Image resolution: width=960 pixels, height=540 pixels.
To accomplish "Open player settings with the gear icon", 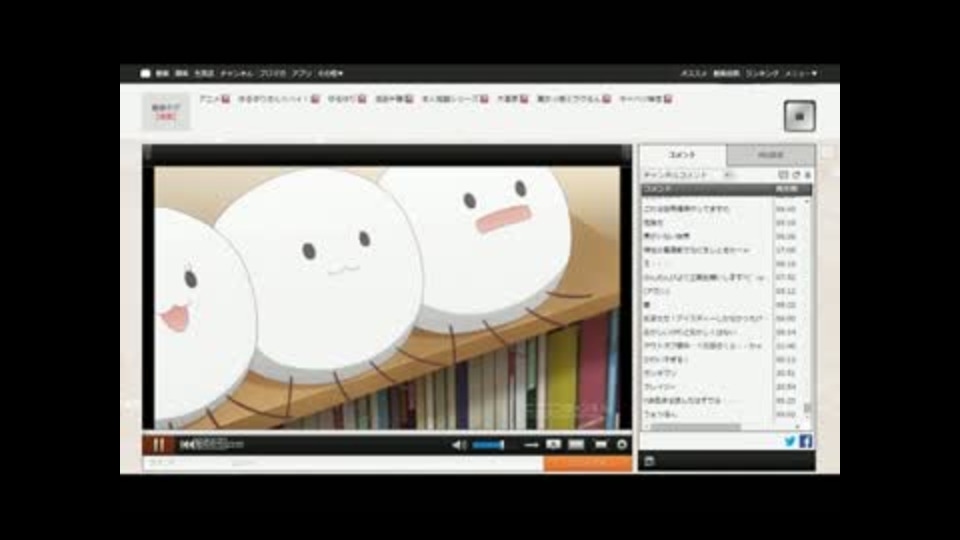I will pos(622,444).
